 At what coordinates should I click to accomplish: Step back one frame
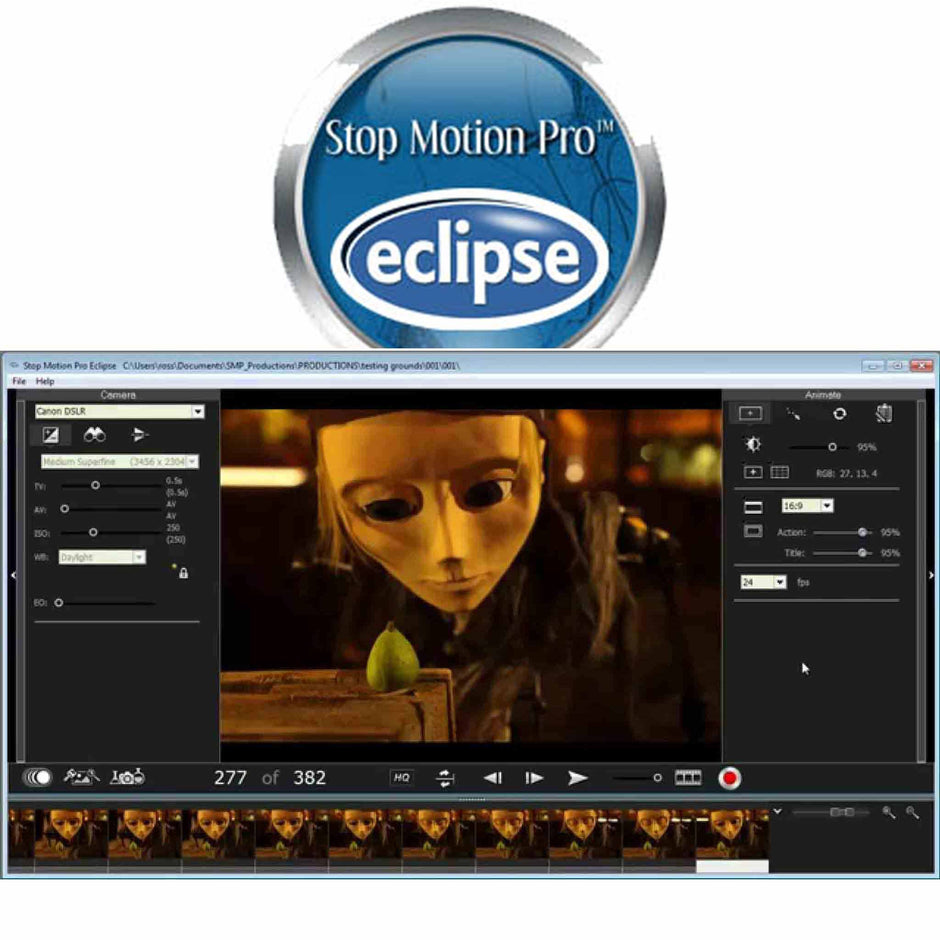492,778
